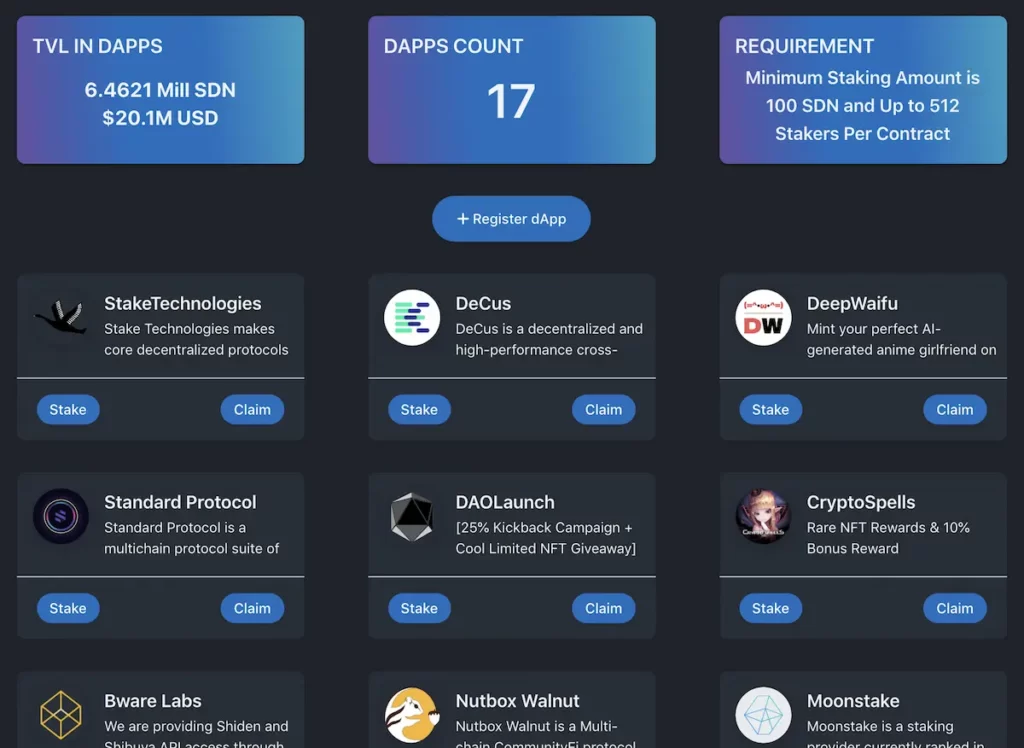Click the 6.4621 Mill SDN value
Image resolution: width=1024 pixels, height=748 pixels.
(x=160, y=90)
